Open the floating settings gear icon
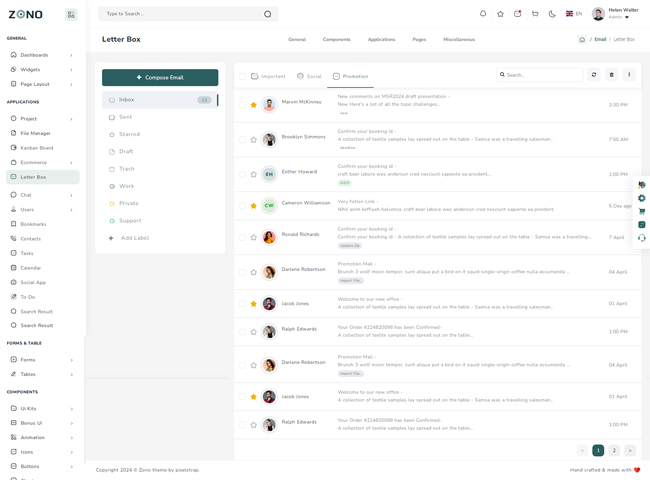Screen dimensions: 650x480 click(x=642, y=198)
